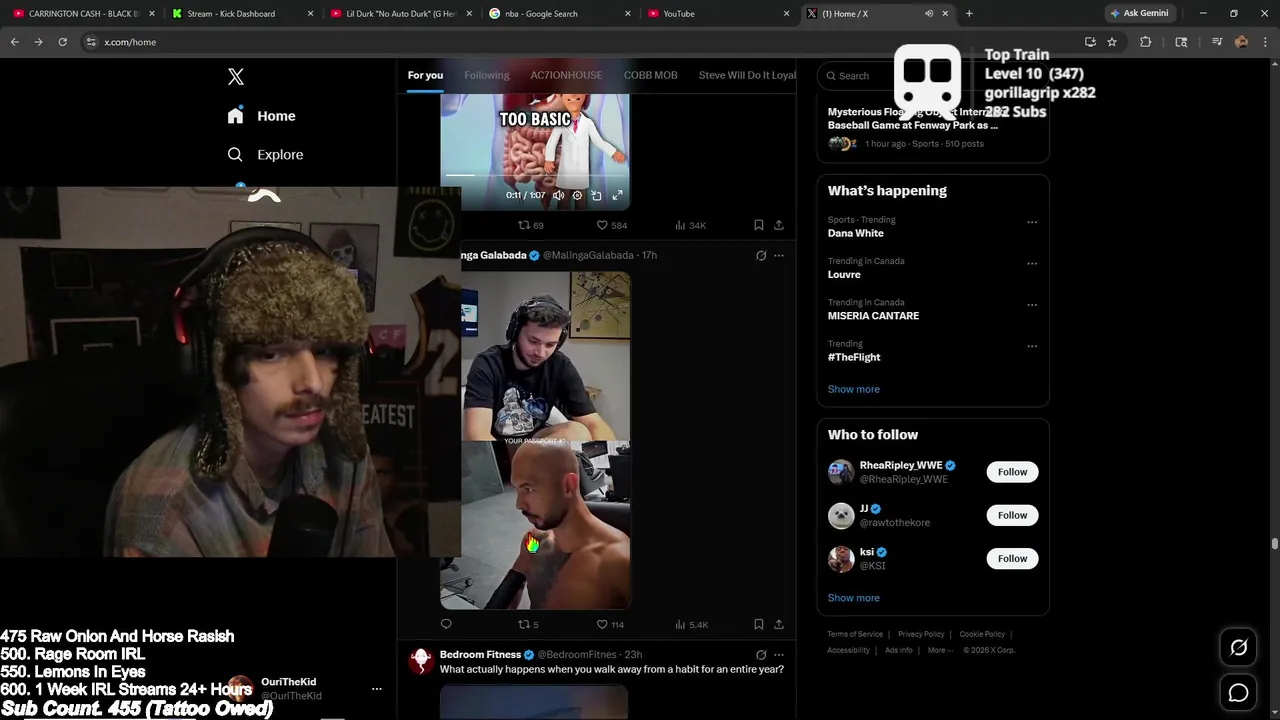Share the Malinga Galabada post

pyautogui.click(x=779, y=624)
